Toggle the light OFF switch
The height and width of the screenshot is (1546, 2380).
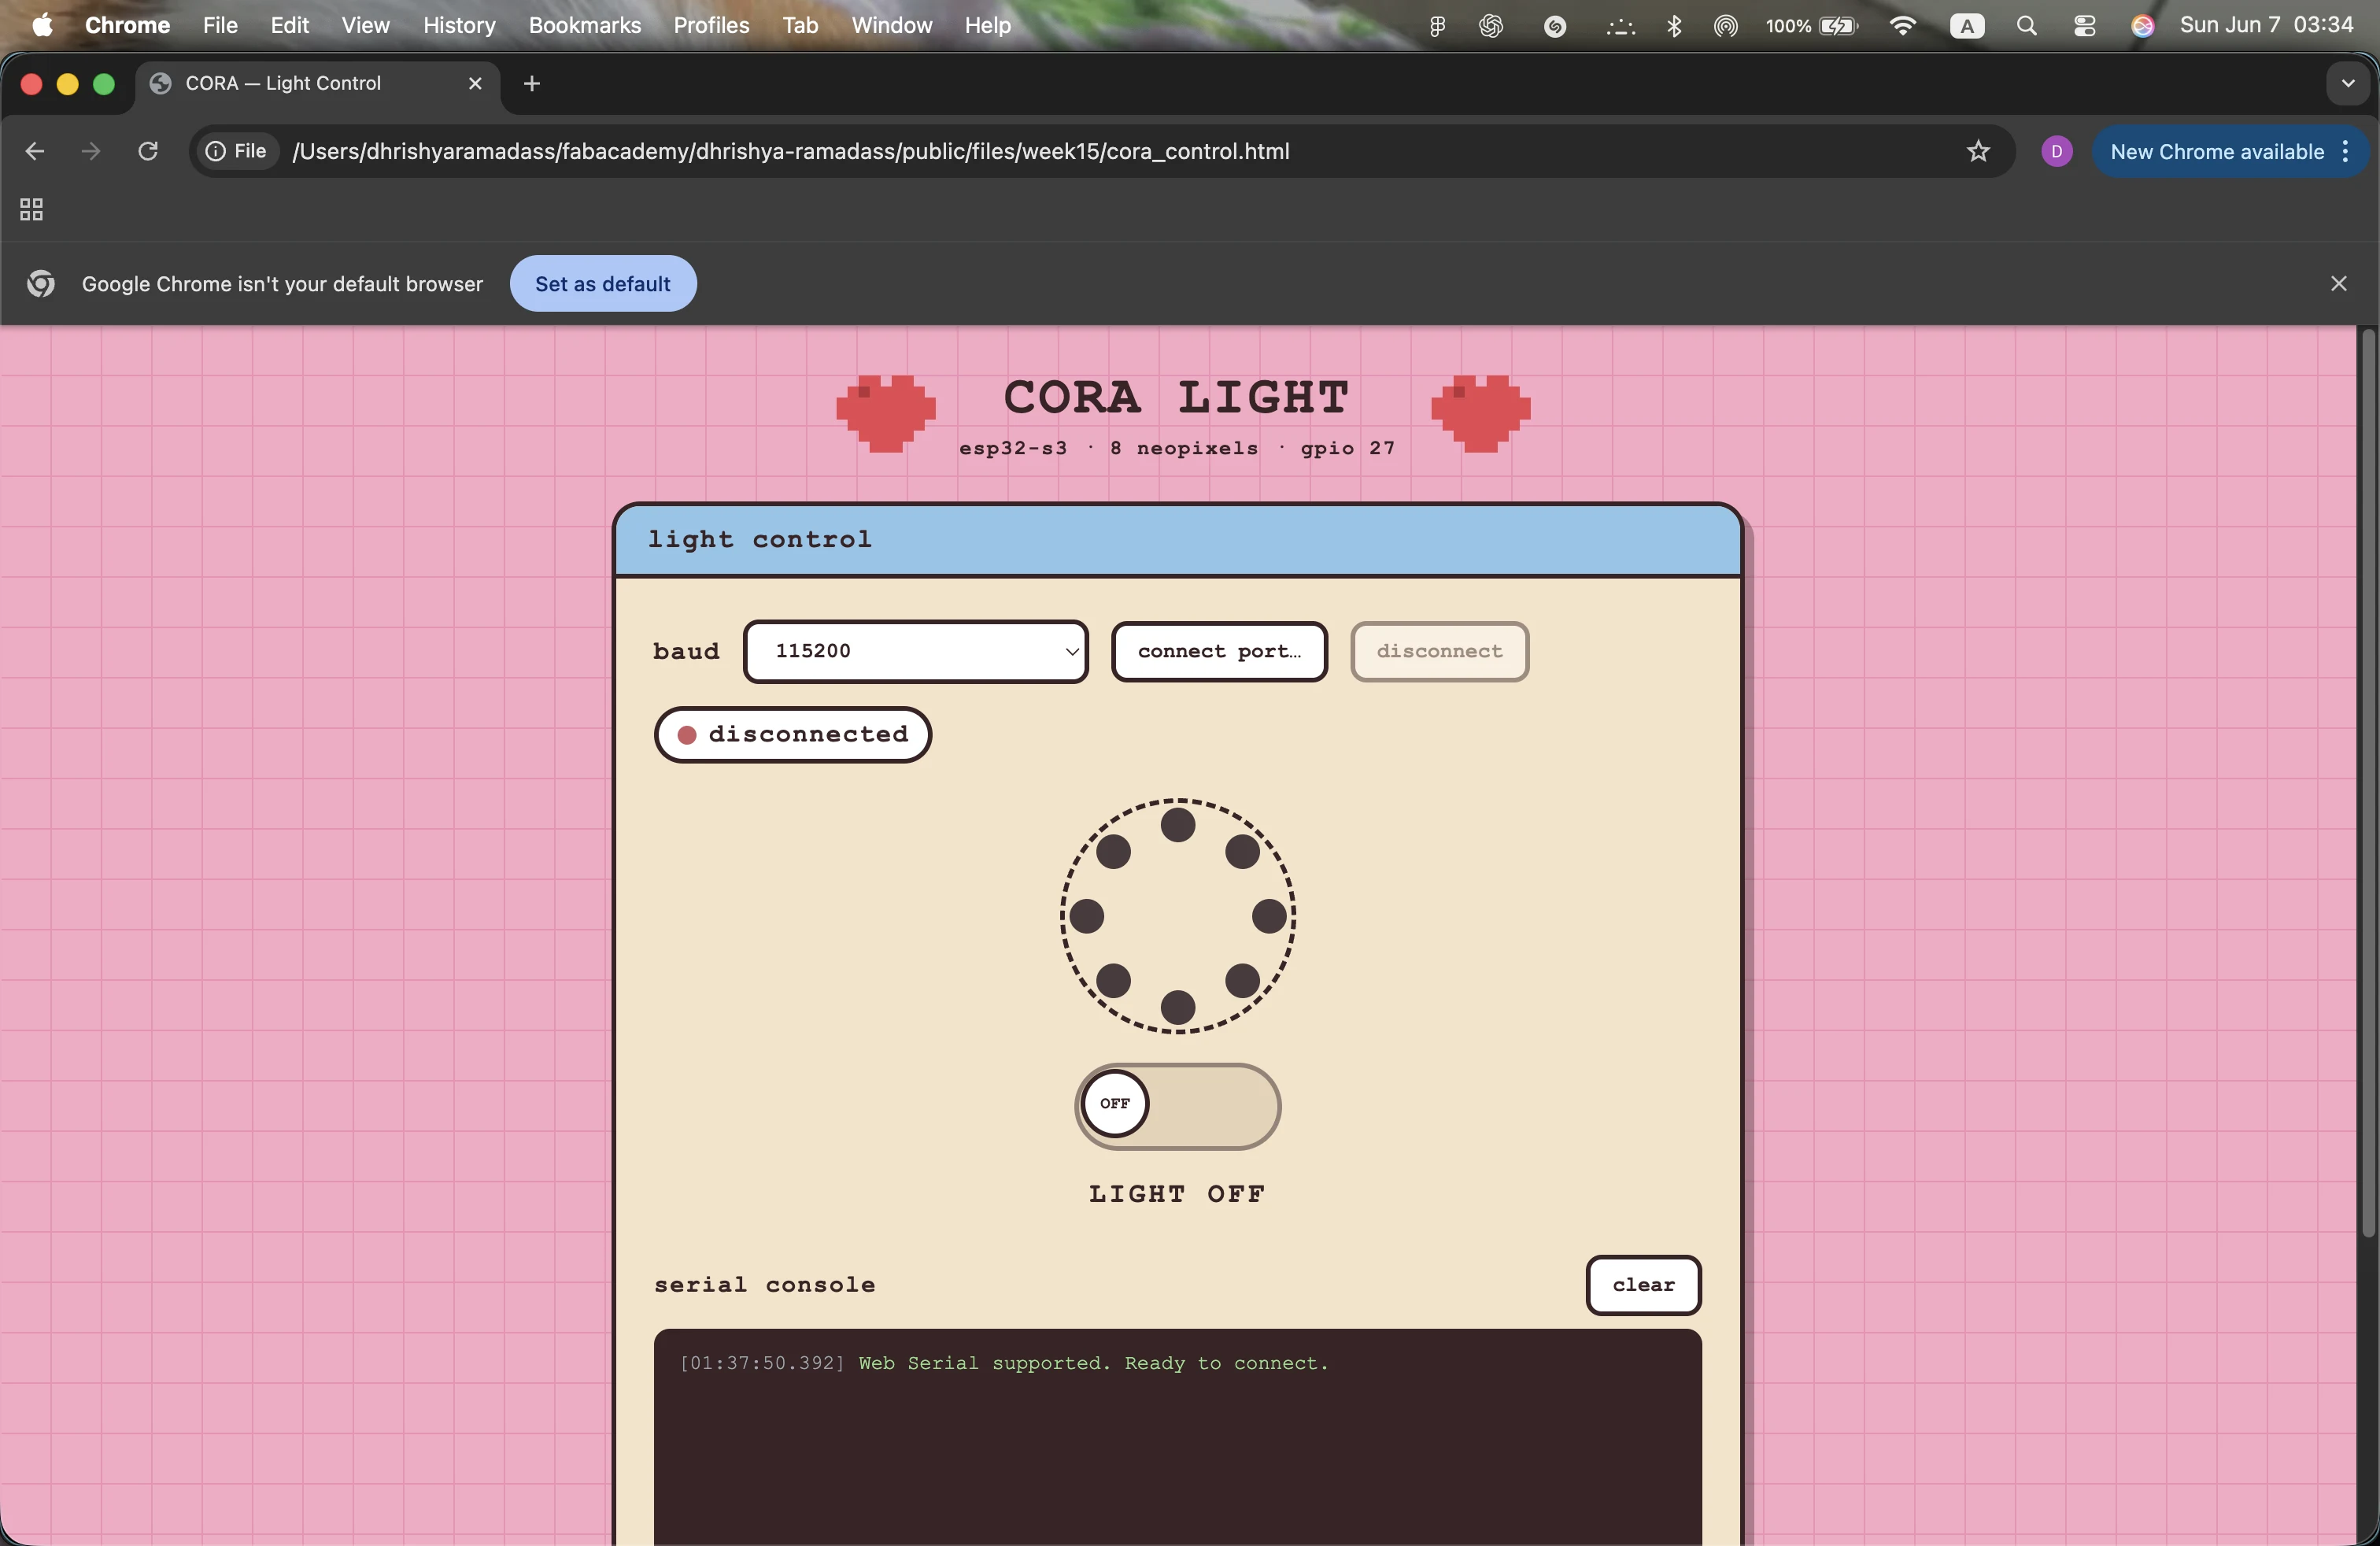[1178, 1106]
